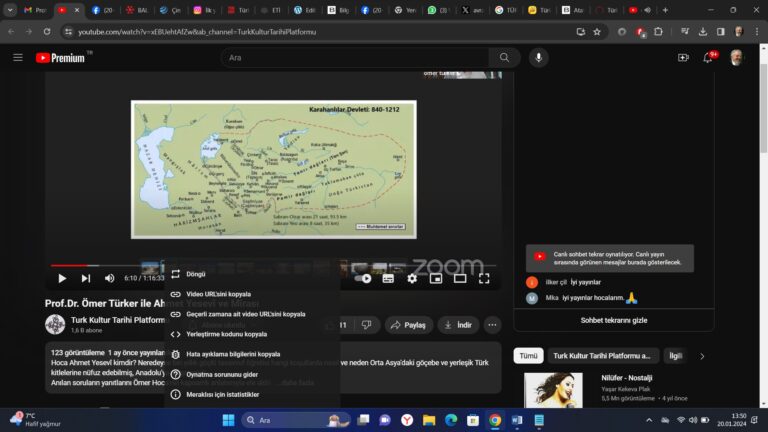768x432 pixels.
Task: Select the Tümü filter chip
Action: [x=528, y=356]
